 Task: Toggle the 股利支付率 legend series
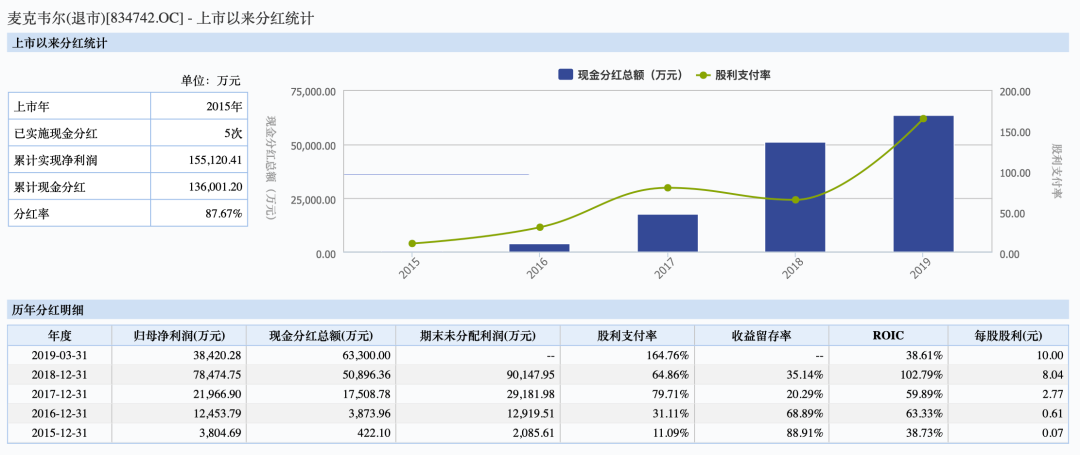733,74
